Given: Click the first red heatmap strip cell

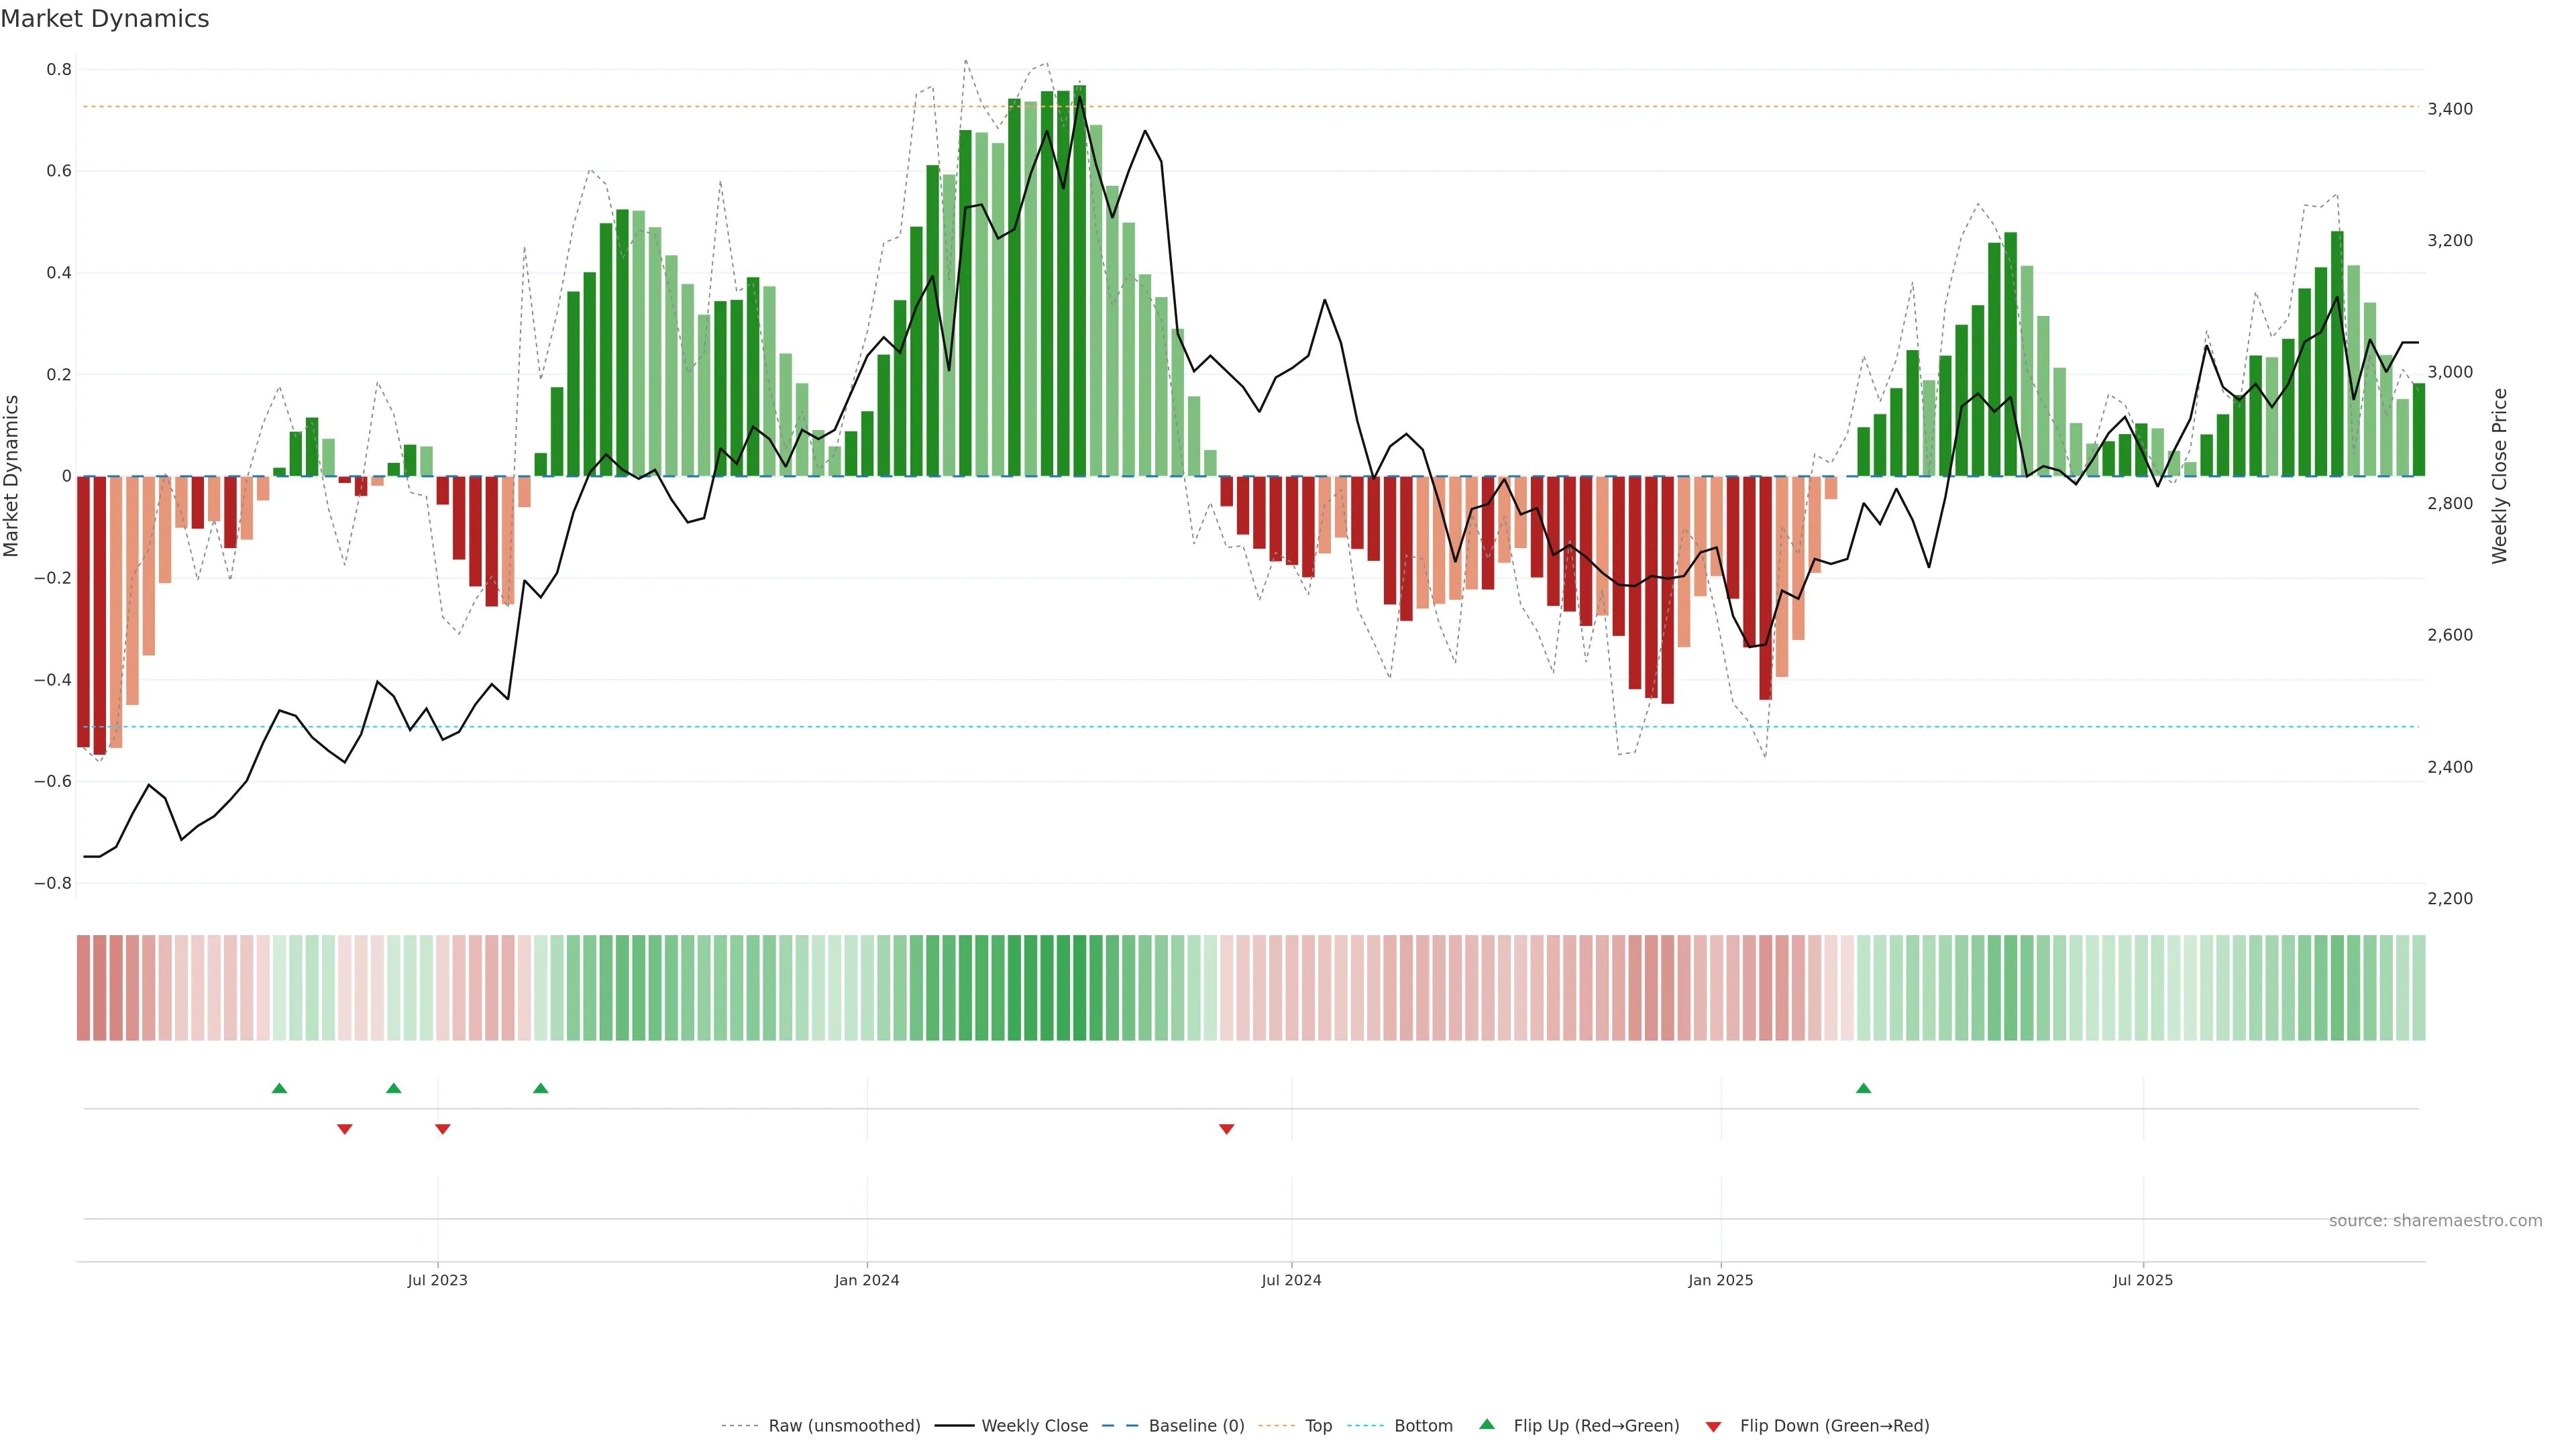Looking at the screenshot, I should [x=83, y=987].
